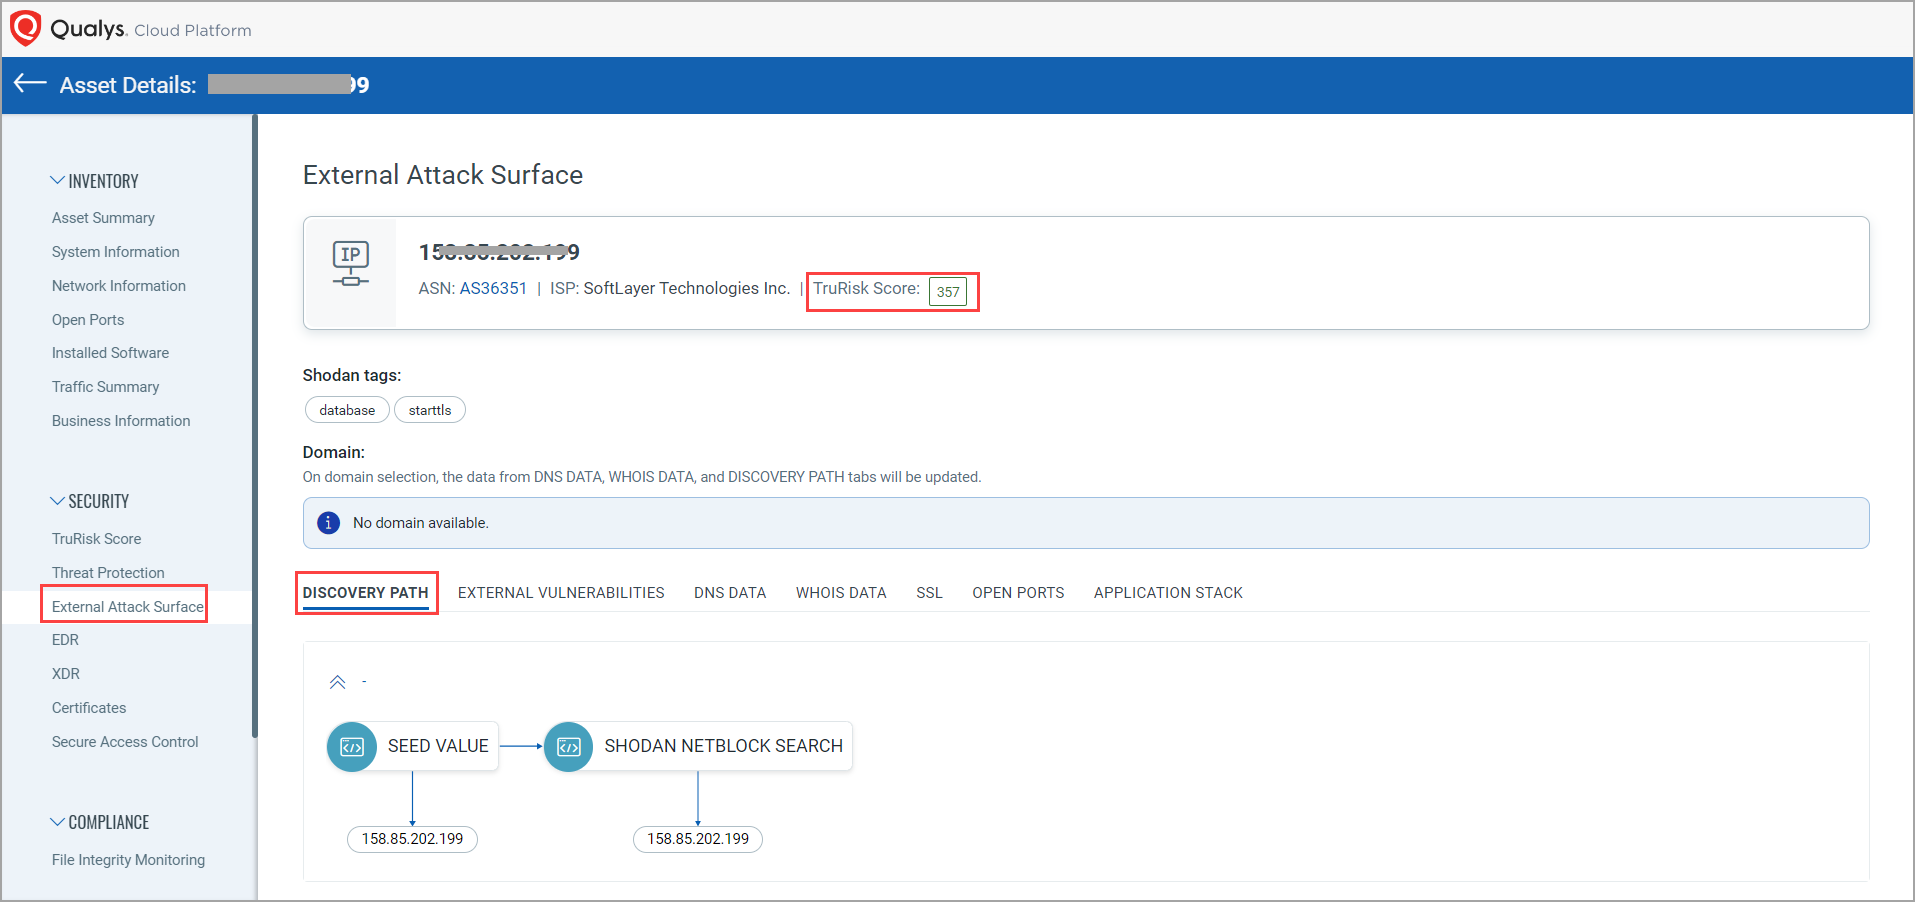The height and width of the screenshot is (902, 1915).
Task: Switch to EXTERNAL VULNERABILITIES tab
Action: 561,593
